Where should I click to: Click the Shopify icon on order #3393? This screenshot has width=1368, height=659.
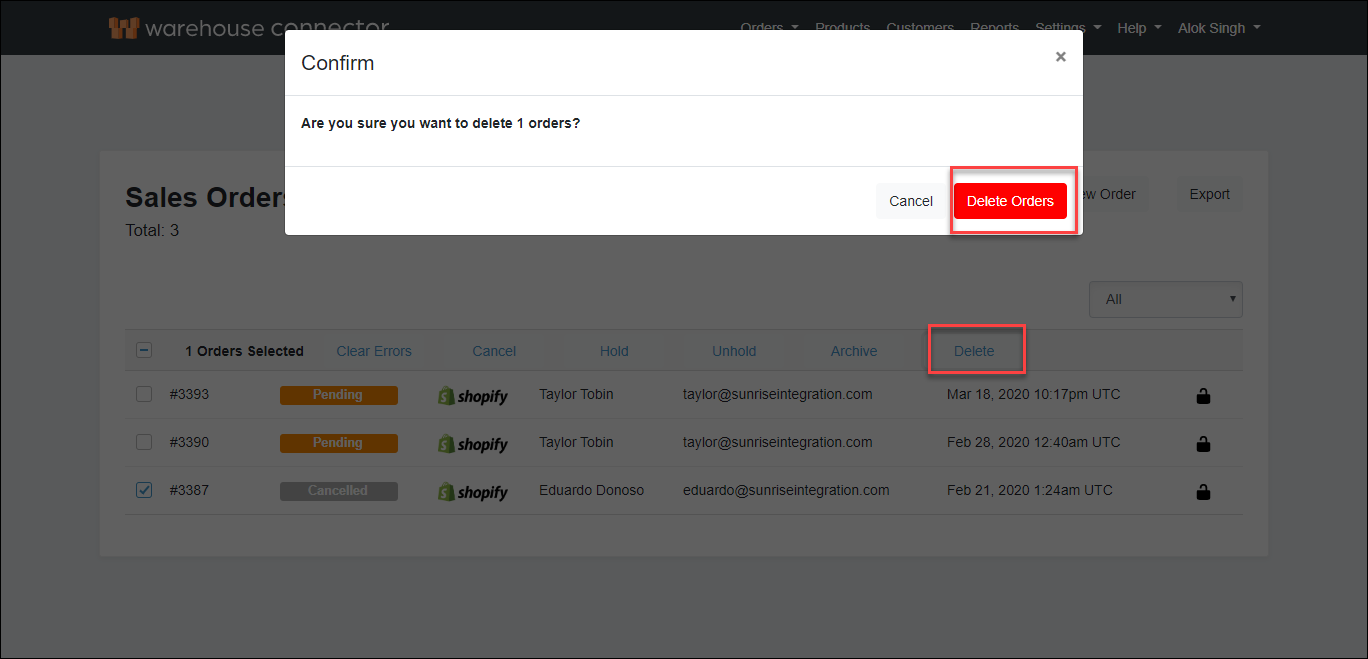pyautogui.click(x=472, y=395)
